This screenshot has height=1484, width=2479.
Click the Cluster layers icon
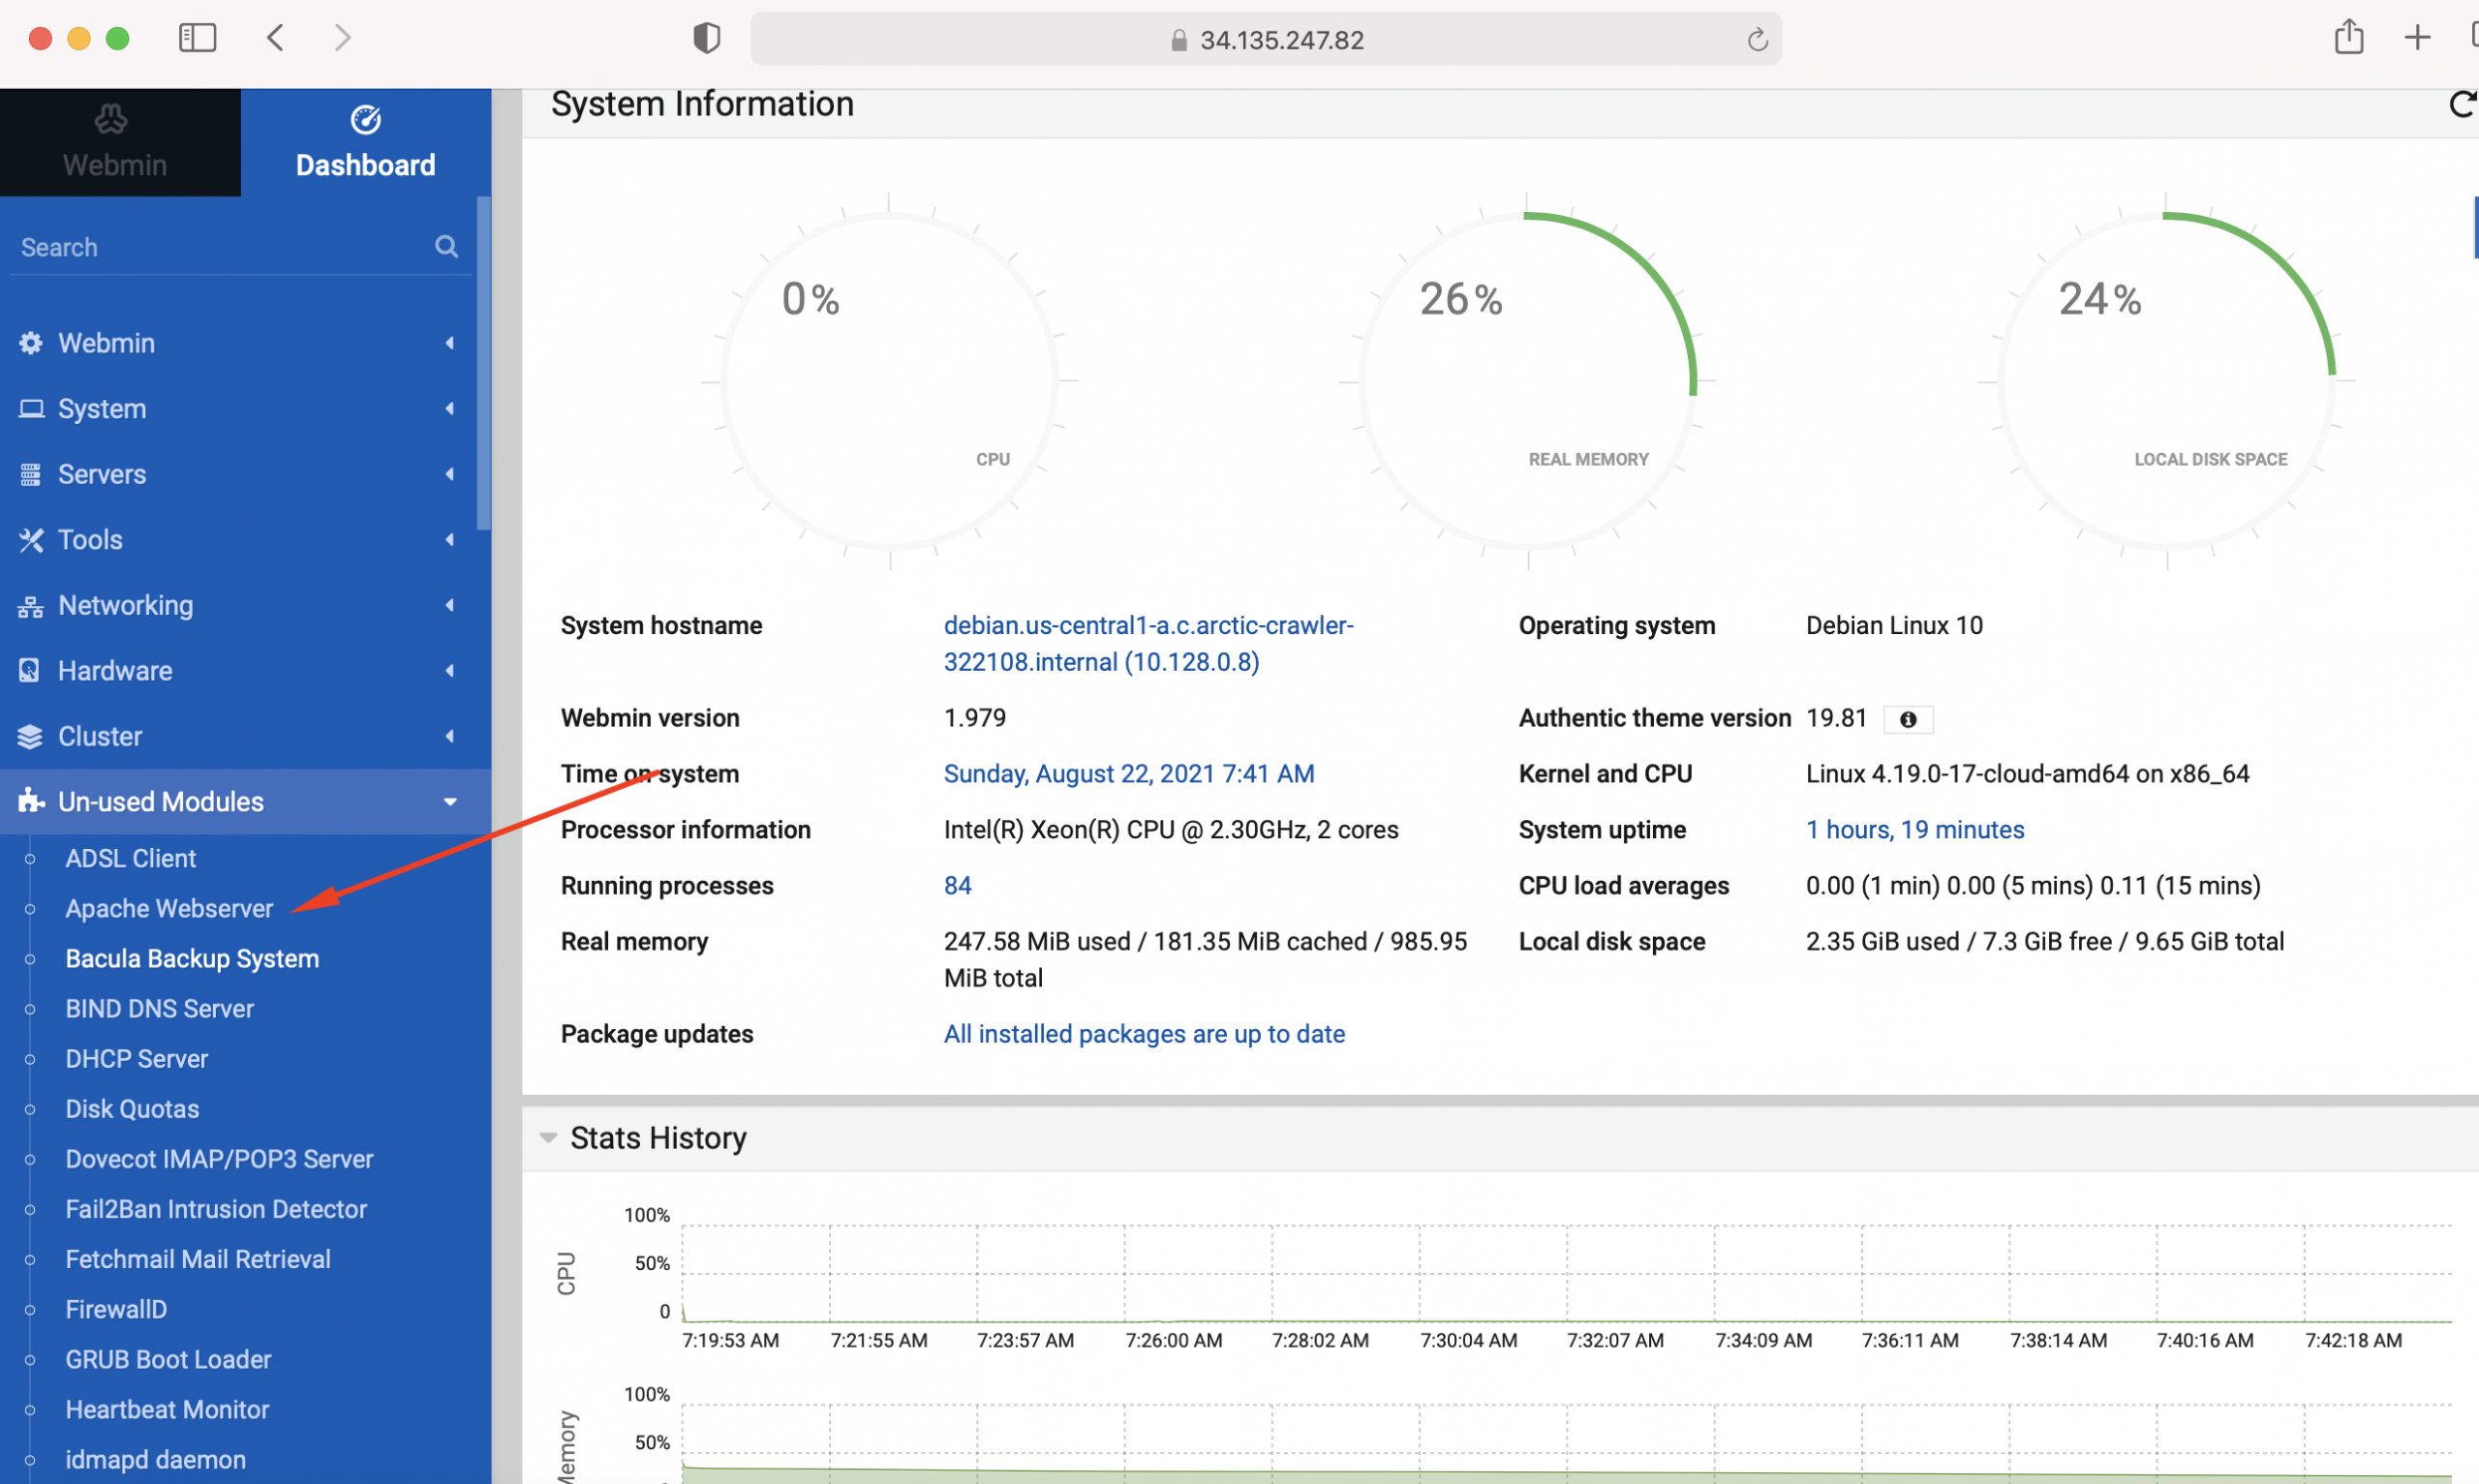30,737
